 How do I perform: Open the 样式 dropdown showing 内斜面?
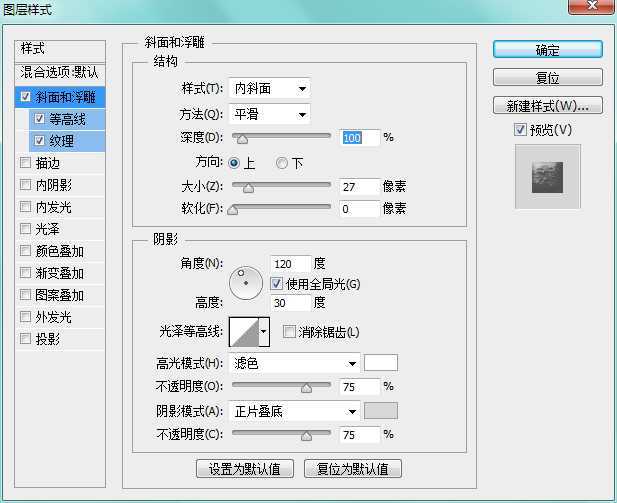coord(269,89)
